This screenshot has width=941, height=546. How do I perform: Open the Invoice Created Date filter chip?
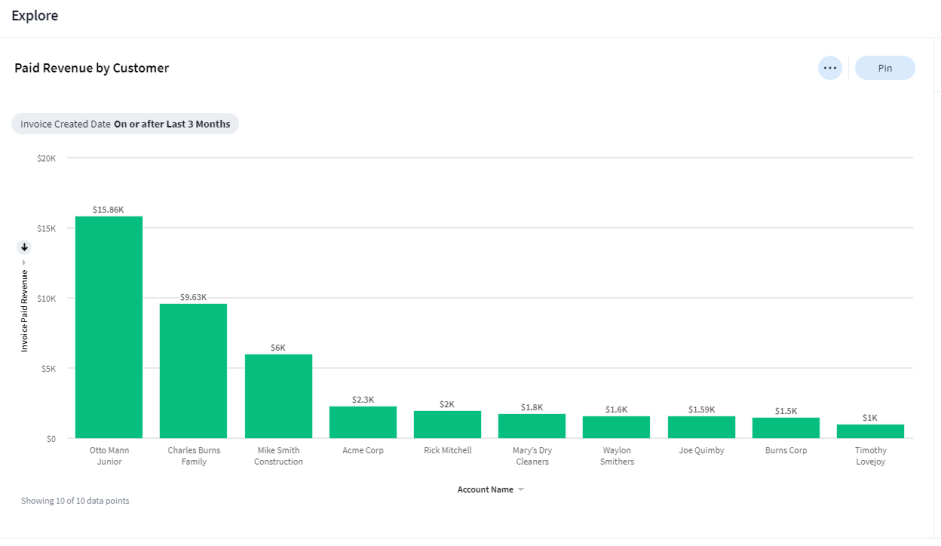125,124
